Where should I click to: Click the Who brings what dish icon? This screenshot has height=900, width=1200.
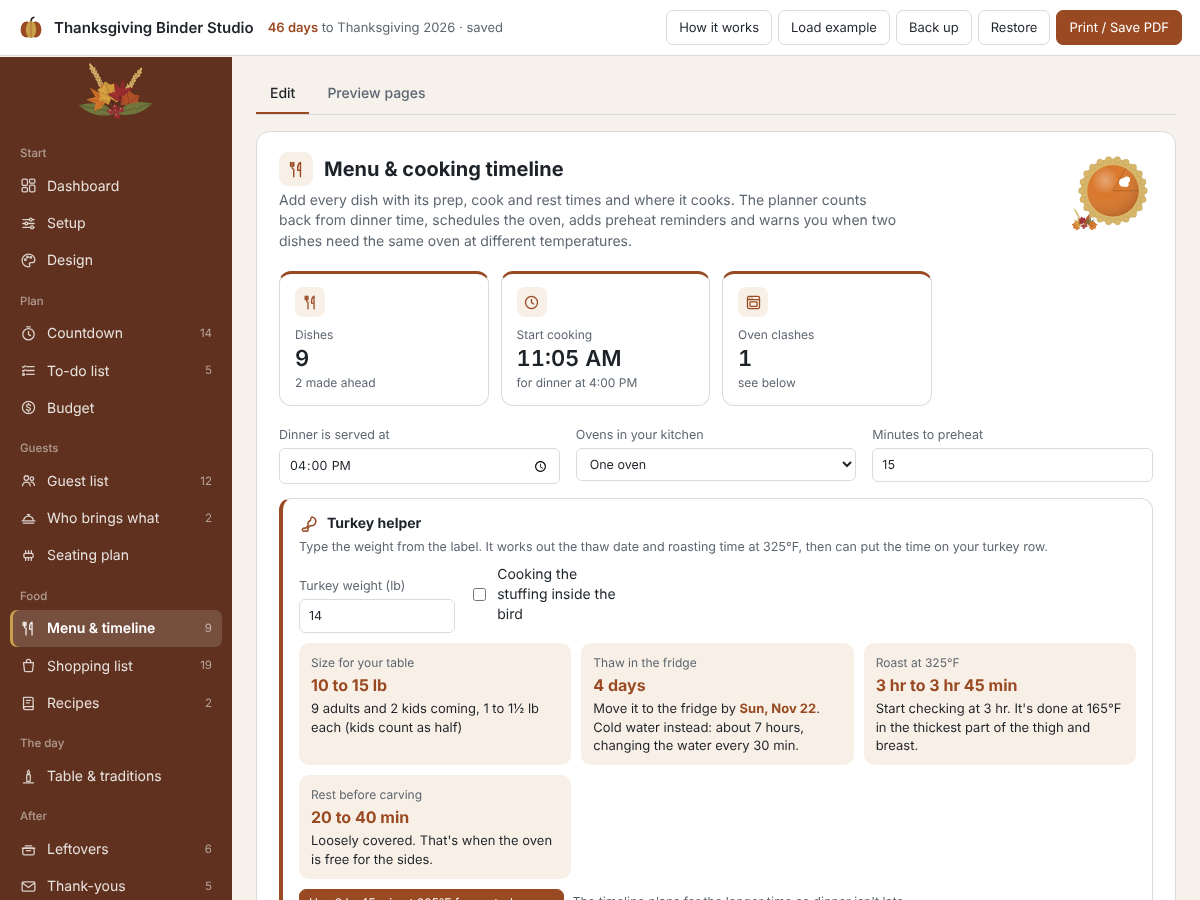click(x=28, y=518)
